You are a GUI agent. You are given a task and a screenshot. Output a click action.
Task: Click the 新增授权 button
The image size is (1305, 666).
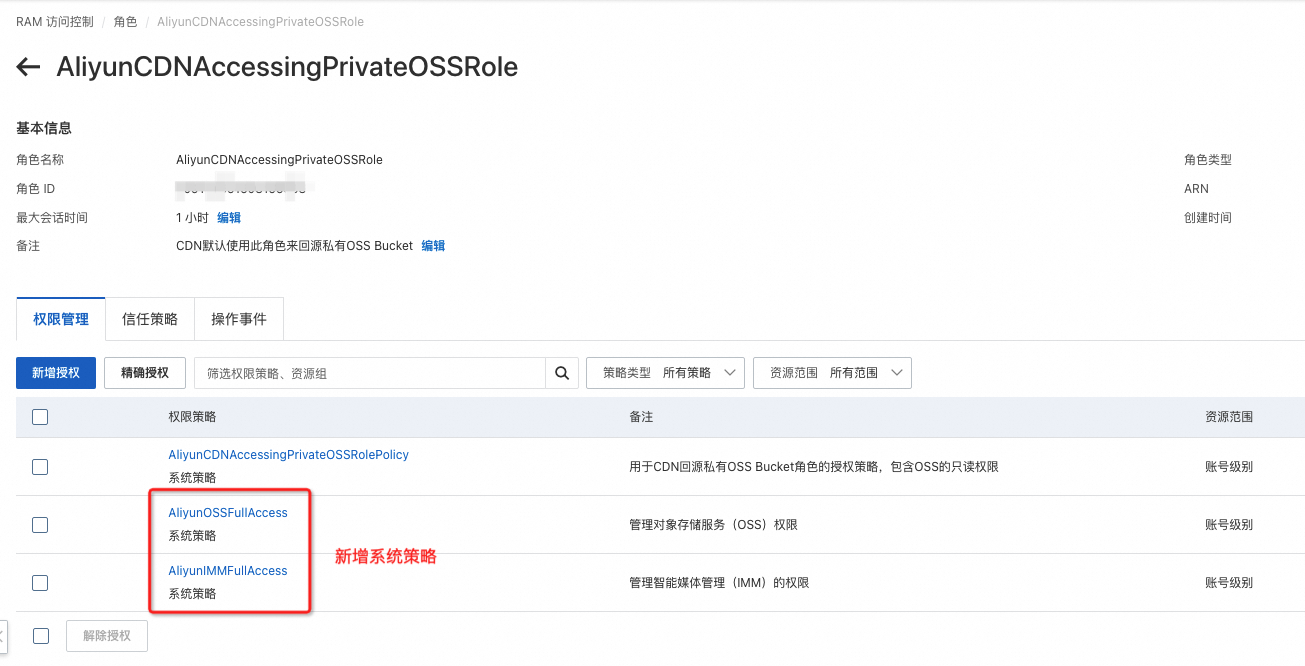click(56, 373)
